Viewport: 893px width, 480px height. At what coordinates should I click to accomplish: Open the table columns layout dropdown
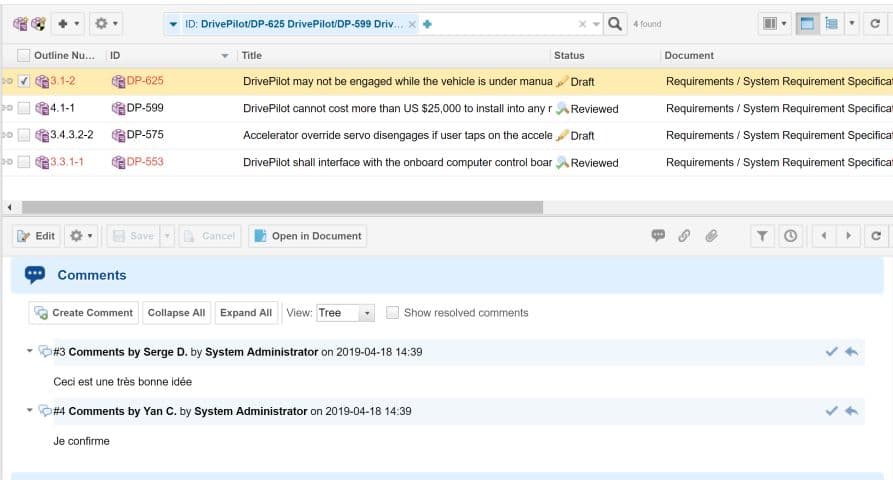point(774,23)
